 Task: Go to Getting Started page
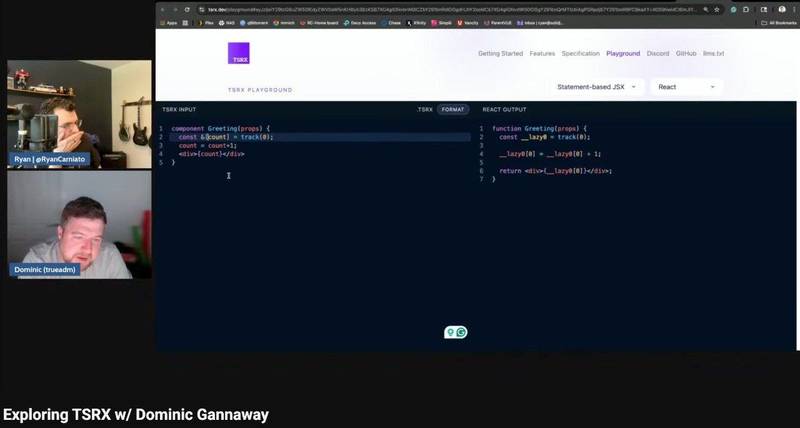(500, 54)
